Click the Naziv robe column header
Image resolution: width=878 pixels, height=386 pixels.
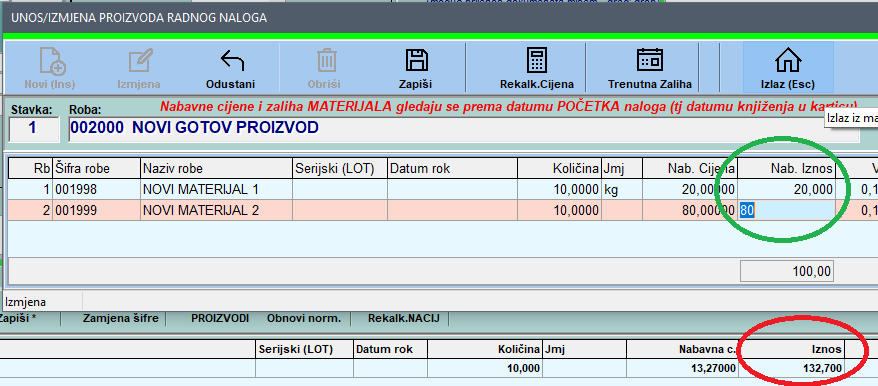point(216,169)
